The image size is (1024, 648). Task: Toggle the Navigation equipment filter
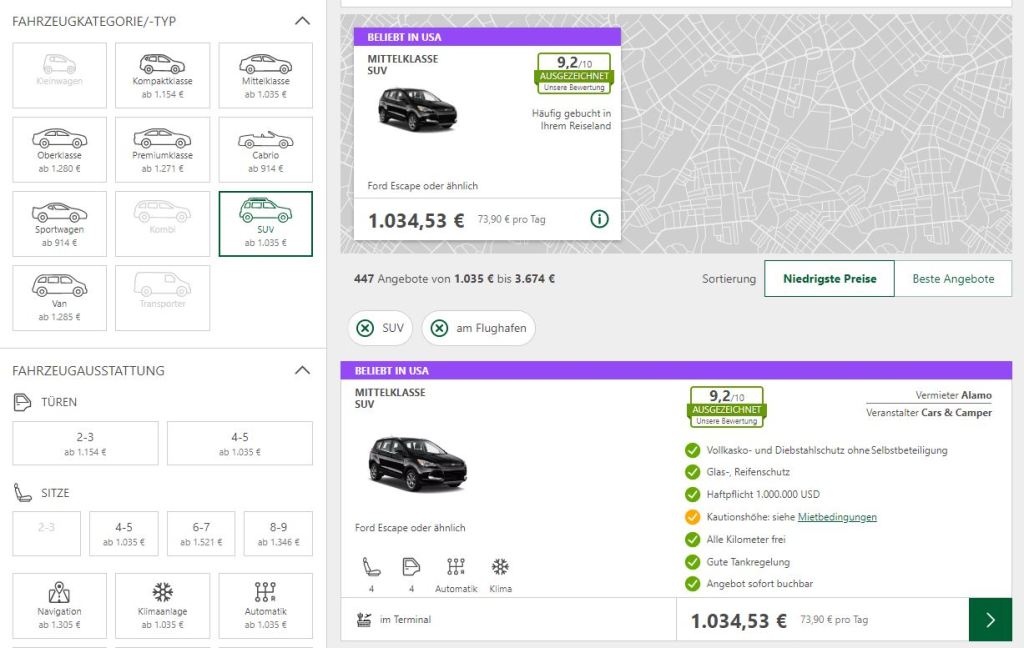coord(59,605)
